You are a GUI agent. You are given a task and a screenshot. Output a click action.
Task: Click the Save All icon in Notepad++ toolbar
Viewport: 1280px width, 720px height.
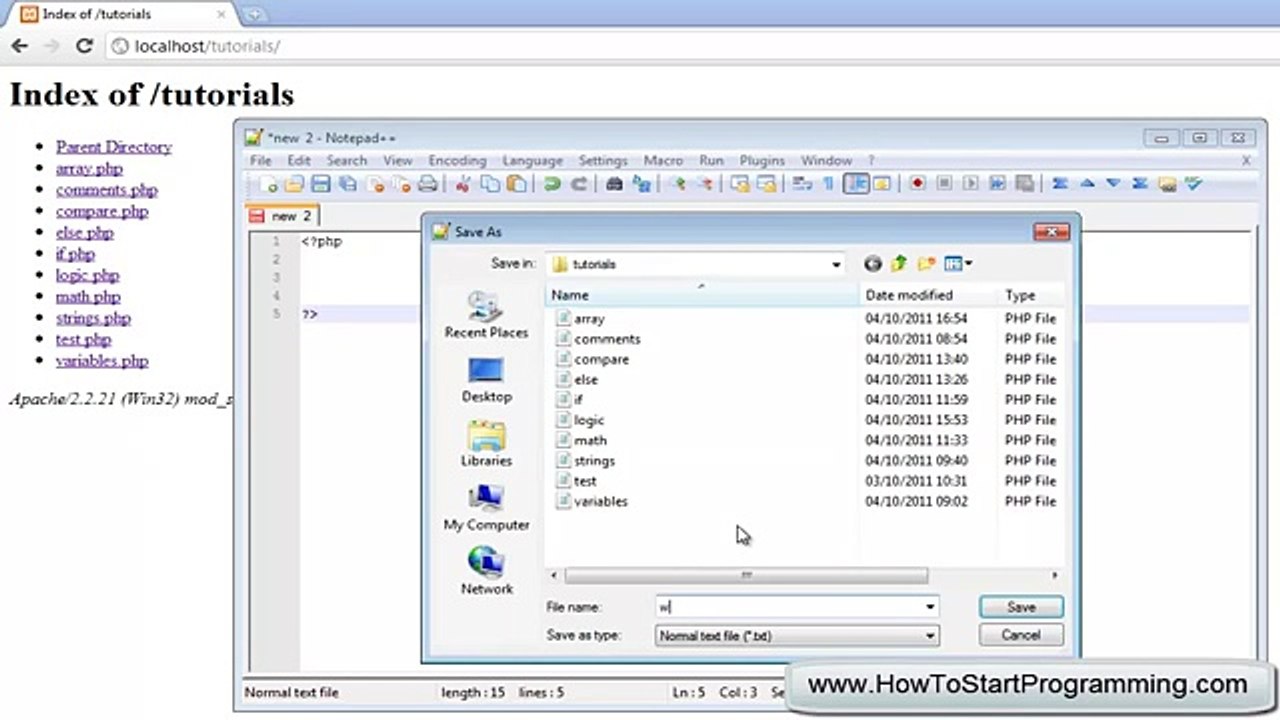click(x=348, y=184)
